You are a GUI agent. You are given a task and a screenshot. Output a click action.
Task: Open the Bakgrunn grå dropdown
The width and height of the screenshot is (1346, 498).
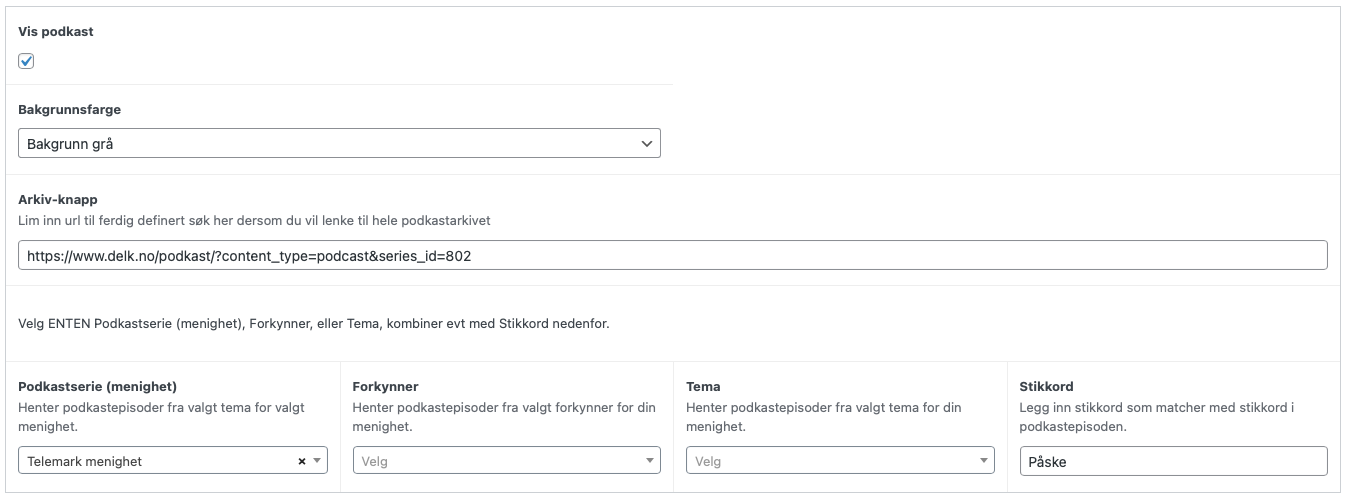(339, 144)
